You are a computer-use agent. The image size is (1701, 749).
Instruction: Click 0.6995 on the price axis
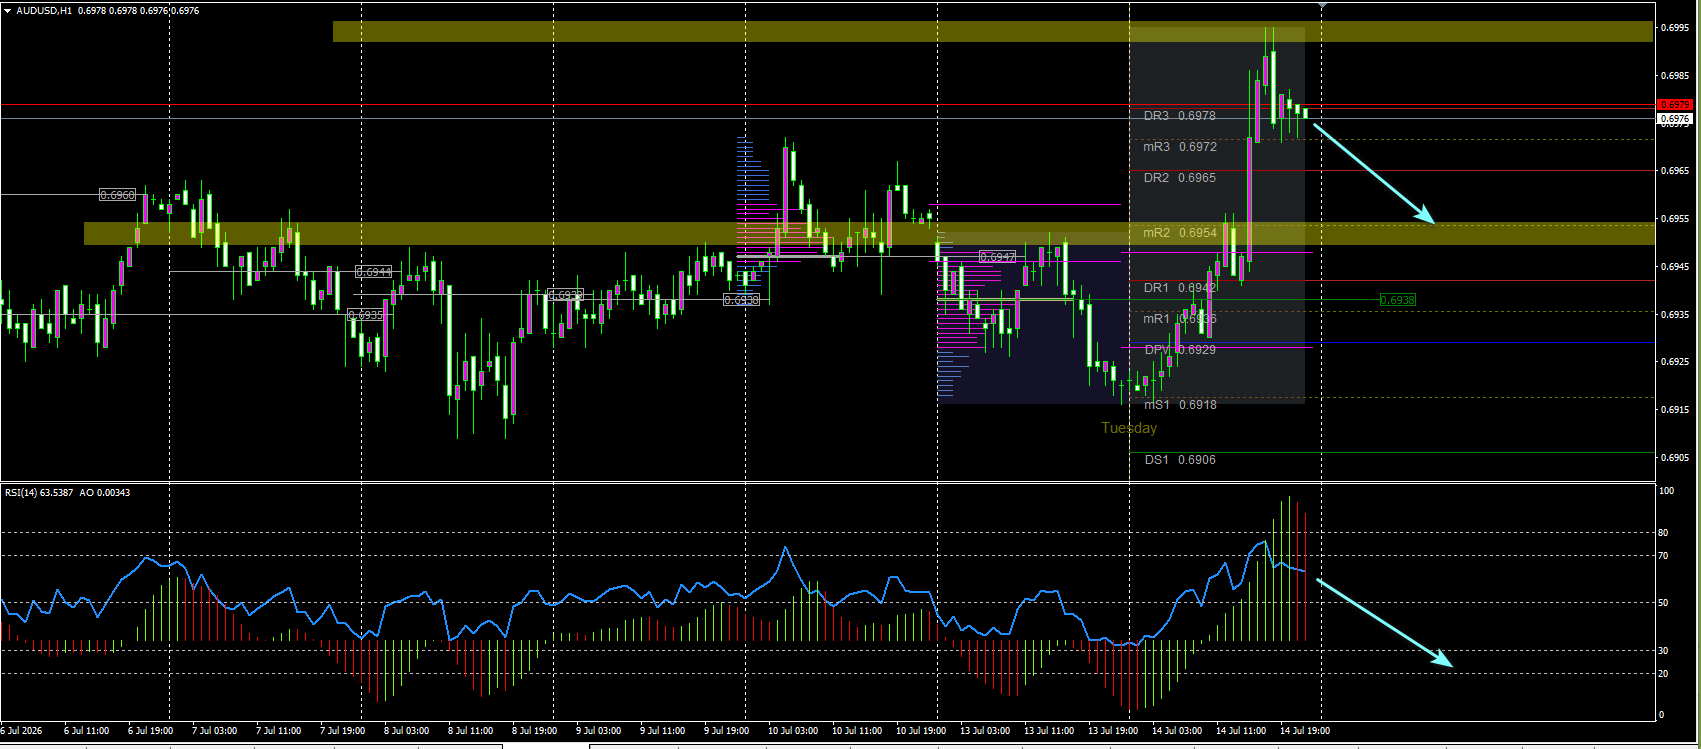click(x=1675, y=28)
